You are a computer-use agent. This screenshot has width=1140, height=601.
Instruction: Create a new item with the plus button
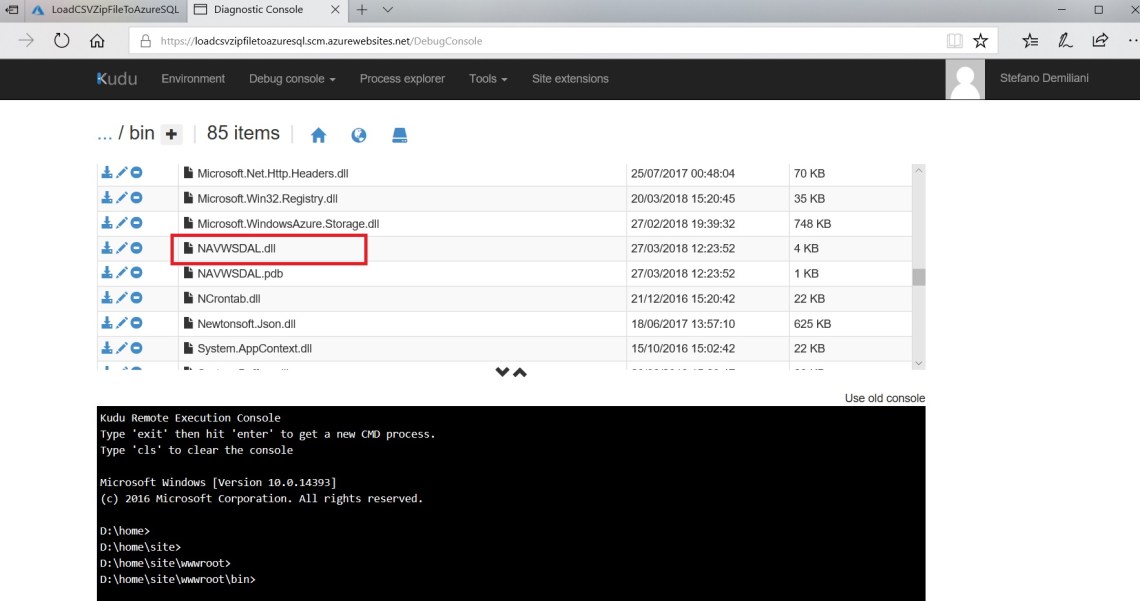coord(170,133)
